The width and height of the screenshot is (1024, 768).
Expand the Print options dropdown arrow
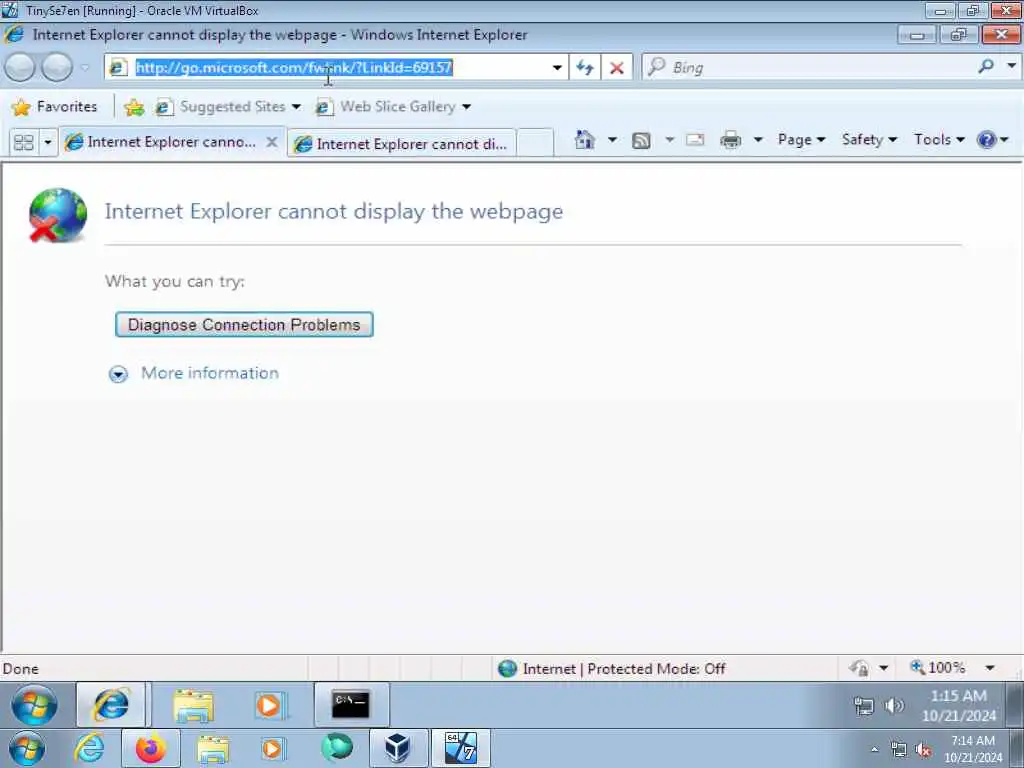point(758,140)
